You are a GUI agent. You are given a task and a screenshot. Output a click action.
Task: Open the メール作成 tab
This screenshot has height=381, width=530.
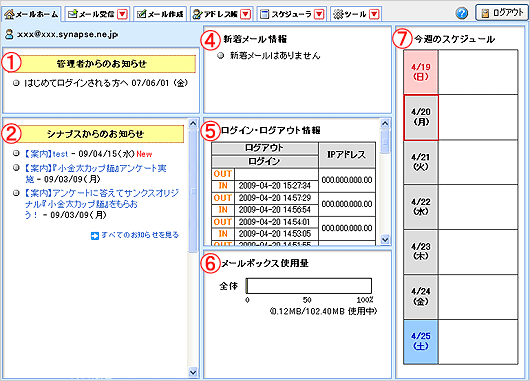tap(160, 14)
